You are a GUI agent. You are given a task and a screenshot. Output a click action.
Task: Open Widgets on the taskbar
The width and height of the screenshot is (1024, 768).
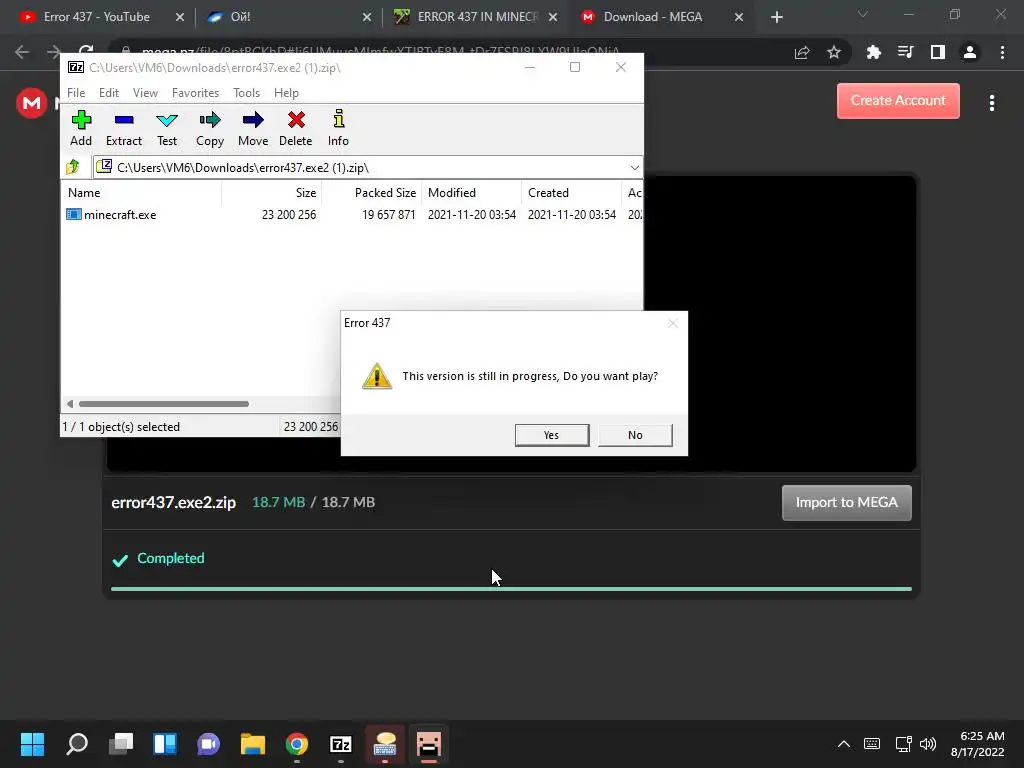point(165,744)
